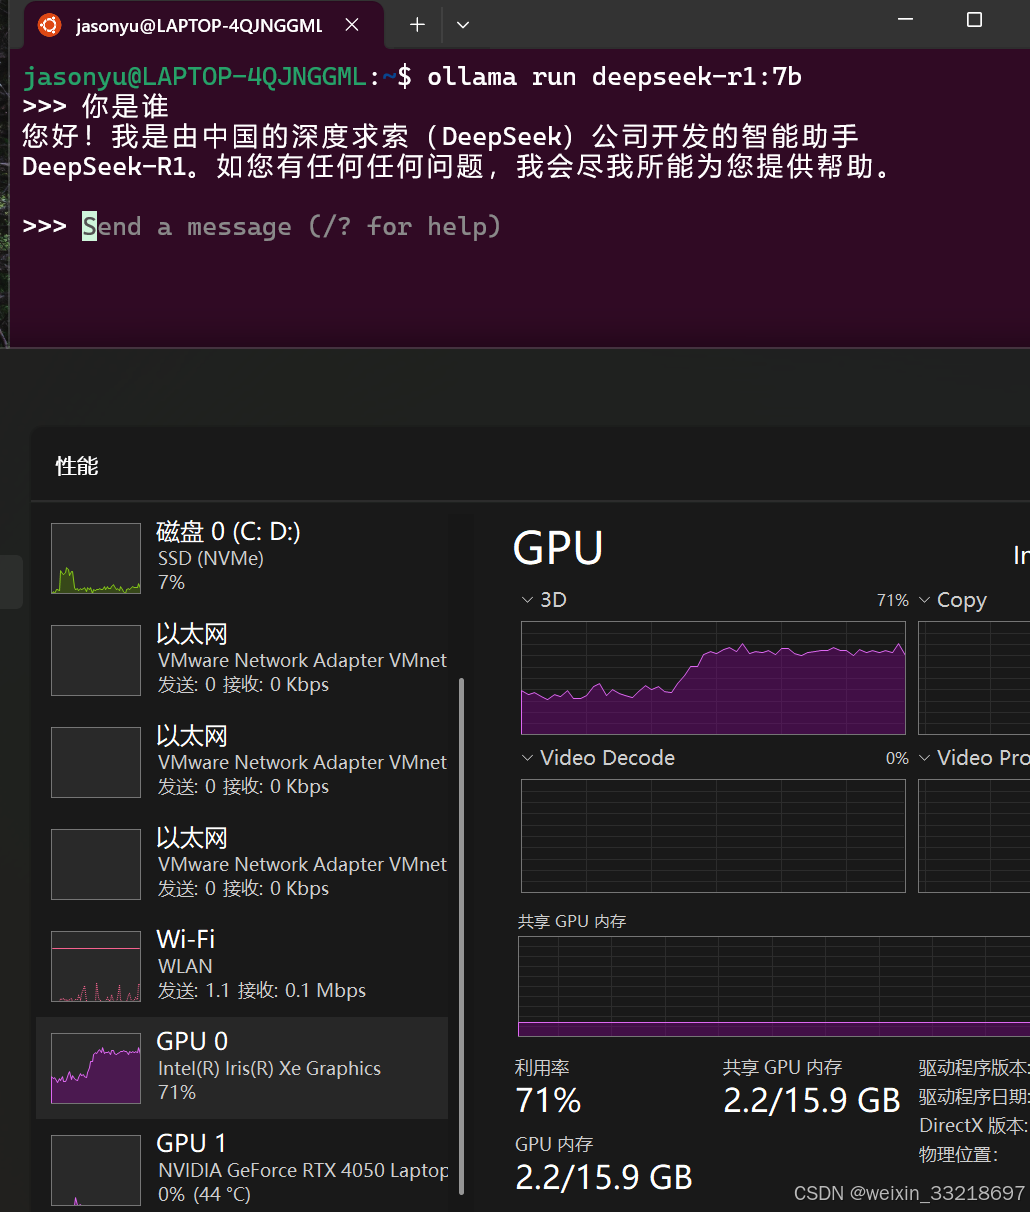Screen dimensions: 1030x1212
Task: Click the GPU 0 usage graph thumbnail
Action: pos(96,1068)
